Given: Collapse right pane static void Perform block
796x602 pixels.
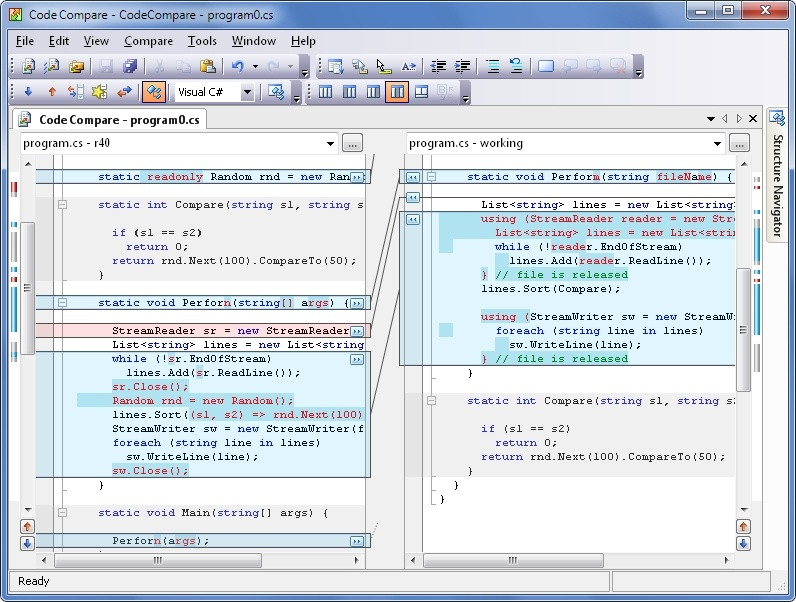Looking at the screenshot, I should (432, 177).
